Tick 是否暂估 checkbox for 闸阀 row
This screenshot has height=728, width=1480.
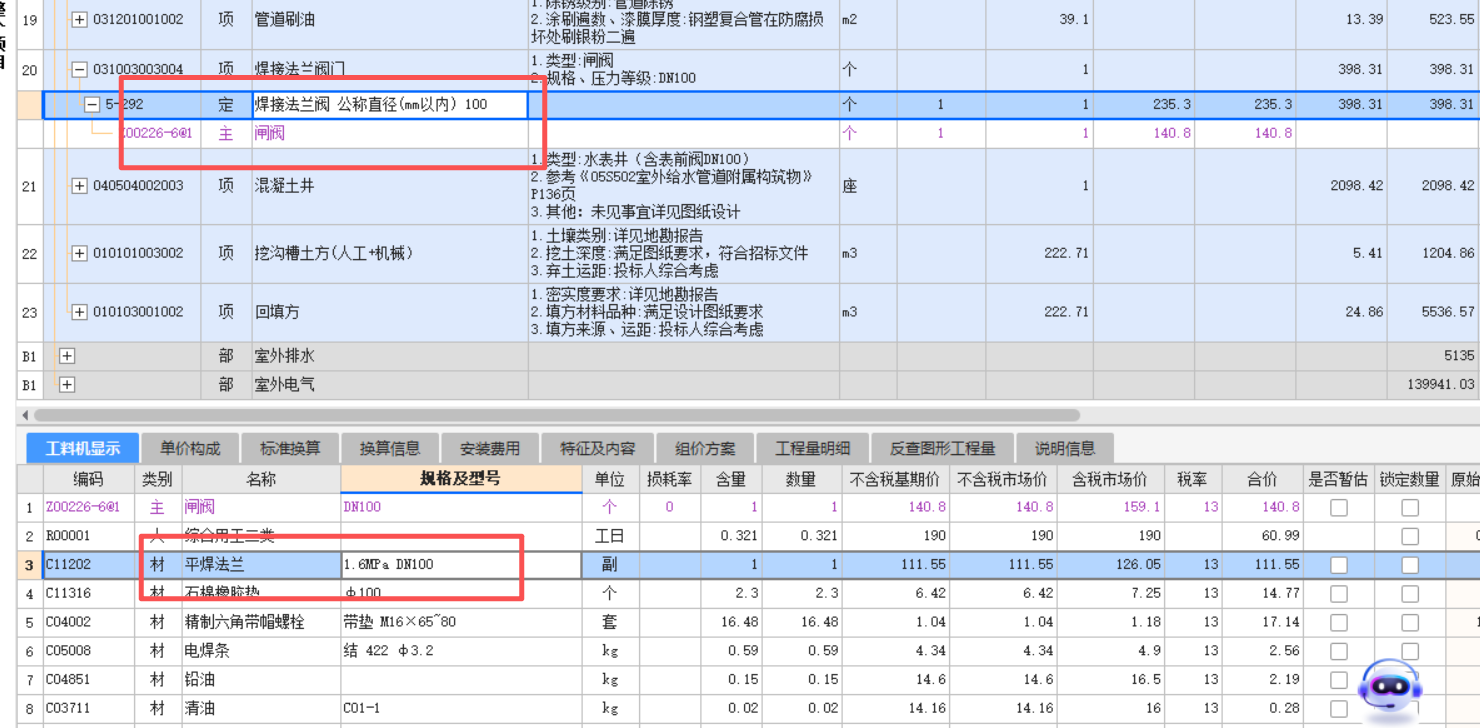coord(1338,508)
